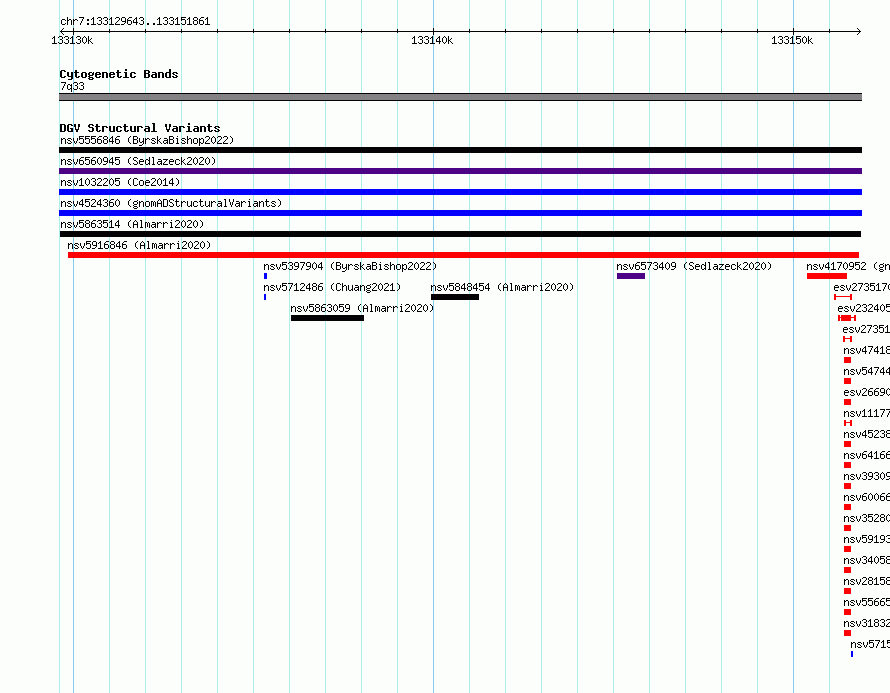Click the esv2669 variant label

[x=867, y=392]
